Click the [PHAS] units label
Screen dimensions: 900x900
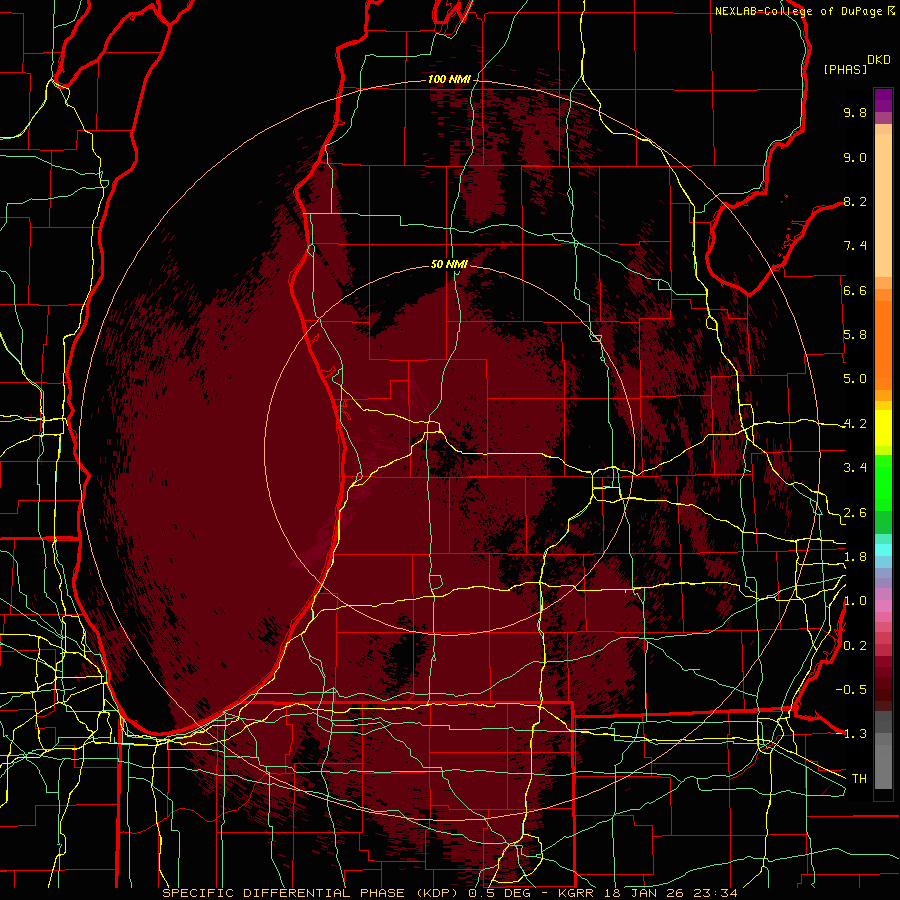(845, 70)
